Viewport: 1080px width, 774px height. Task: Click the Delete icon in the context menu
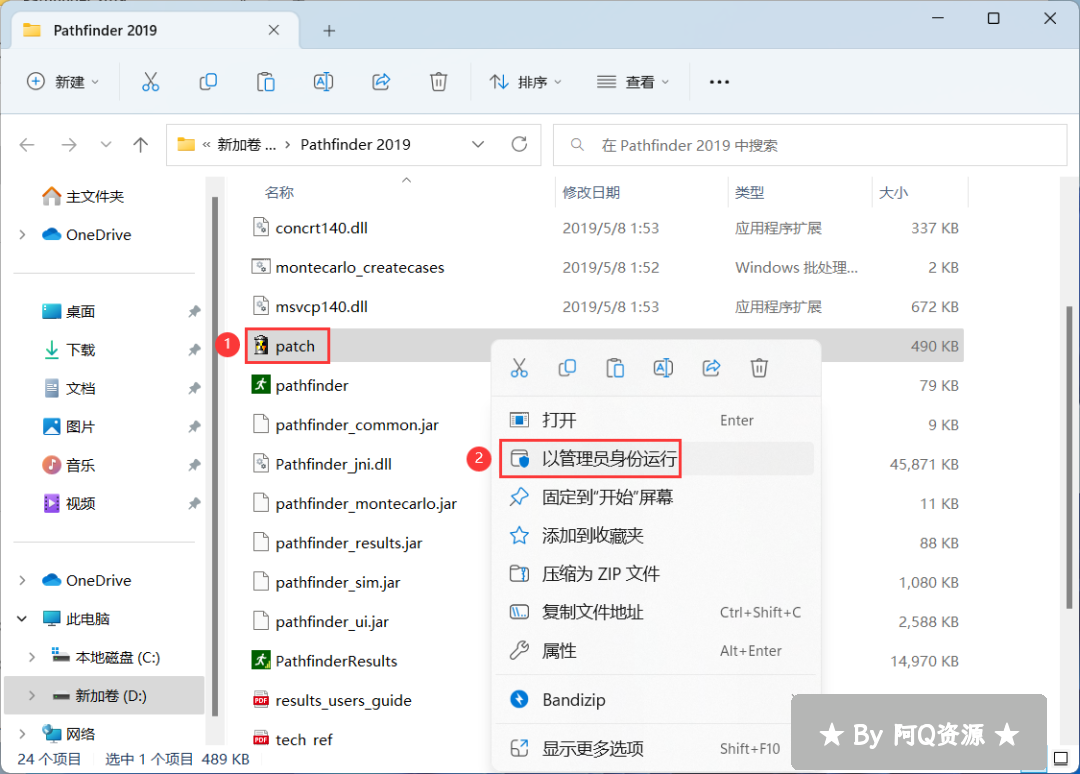click(x=759, y=368)
